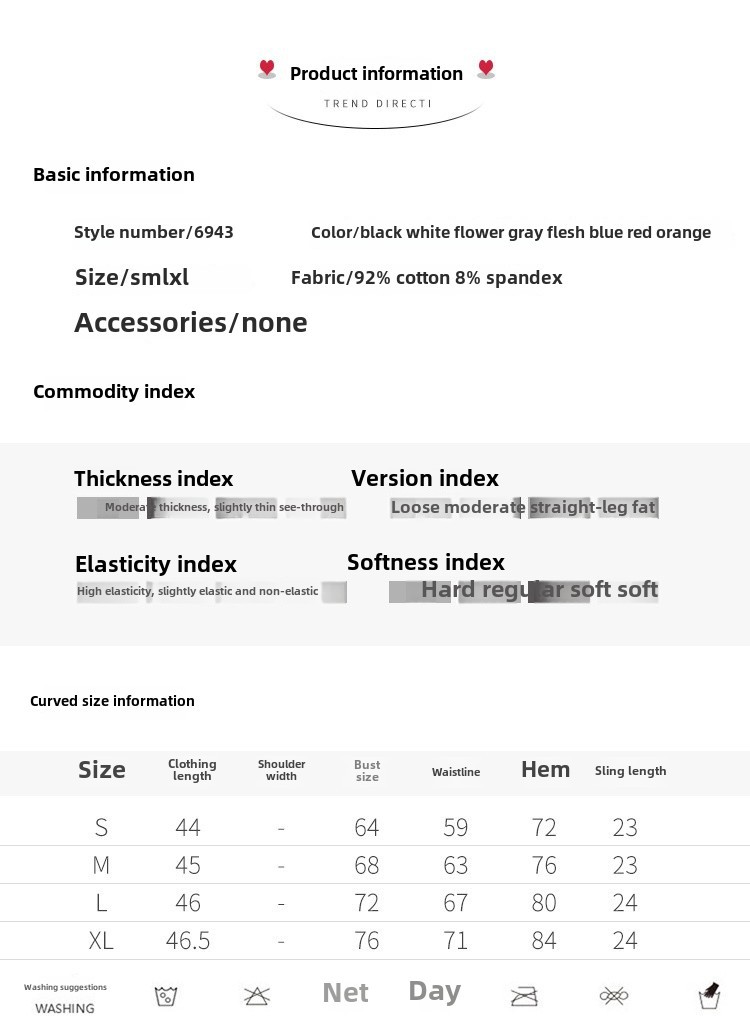The height and width of the screenshot is (1032, 750).
Task: Click the do-not-bleach triangle icon
Action: pos(257,996)
